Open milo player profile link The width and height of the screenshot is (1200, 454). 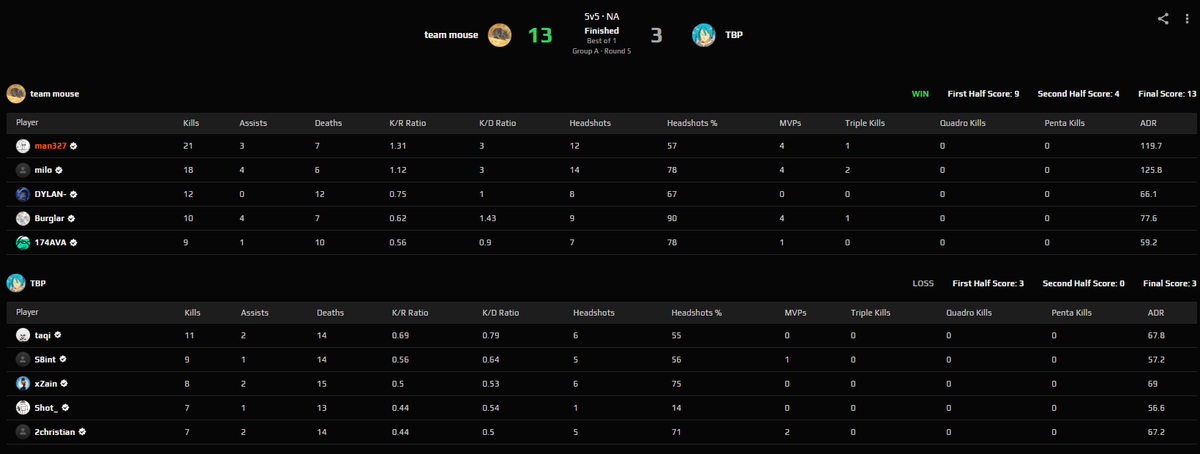click(x=43, y=170)
